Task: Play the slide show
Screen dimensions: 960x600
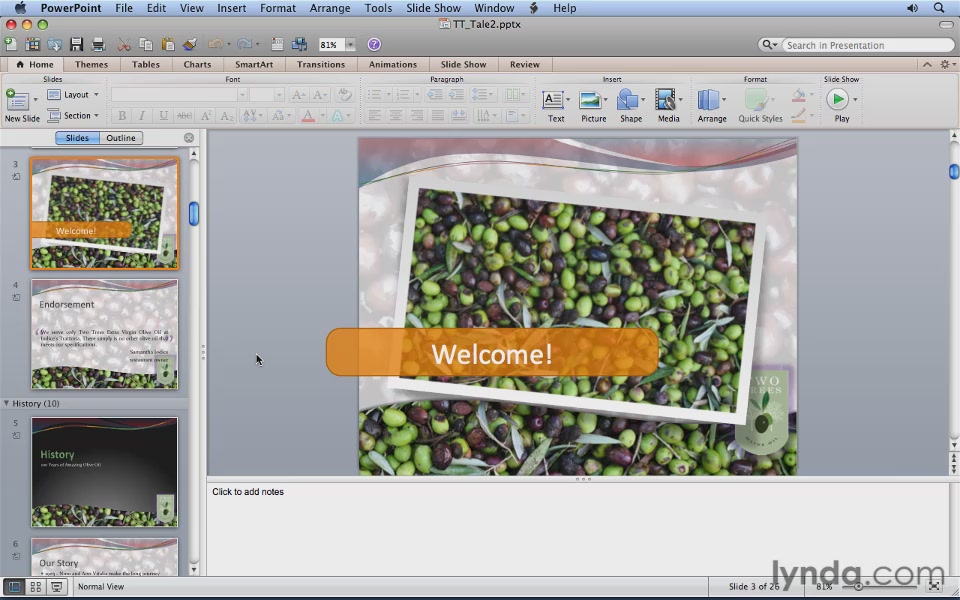Action: pos(838,100)
